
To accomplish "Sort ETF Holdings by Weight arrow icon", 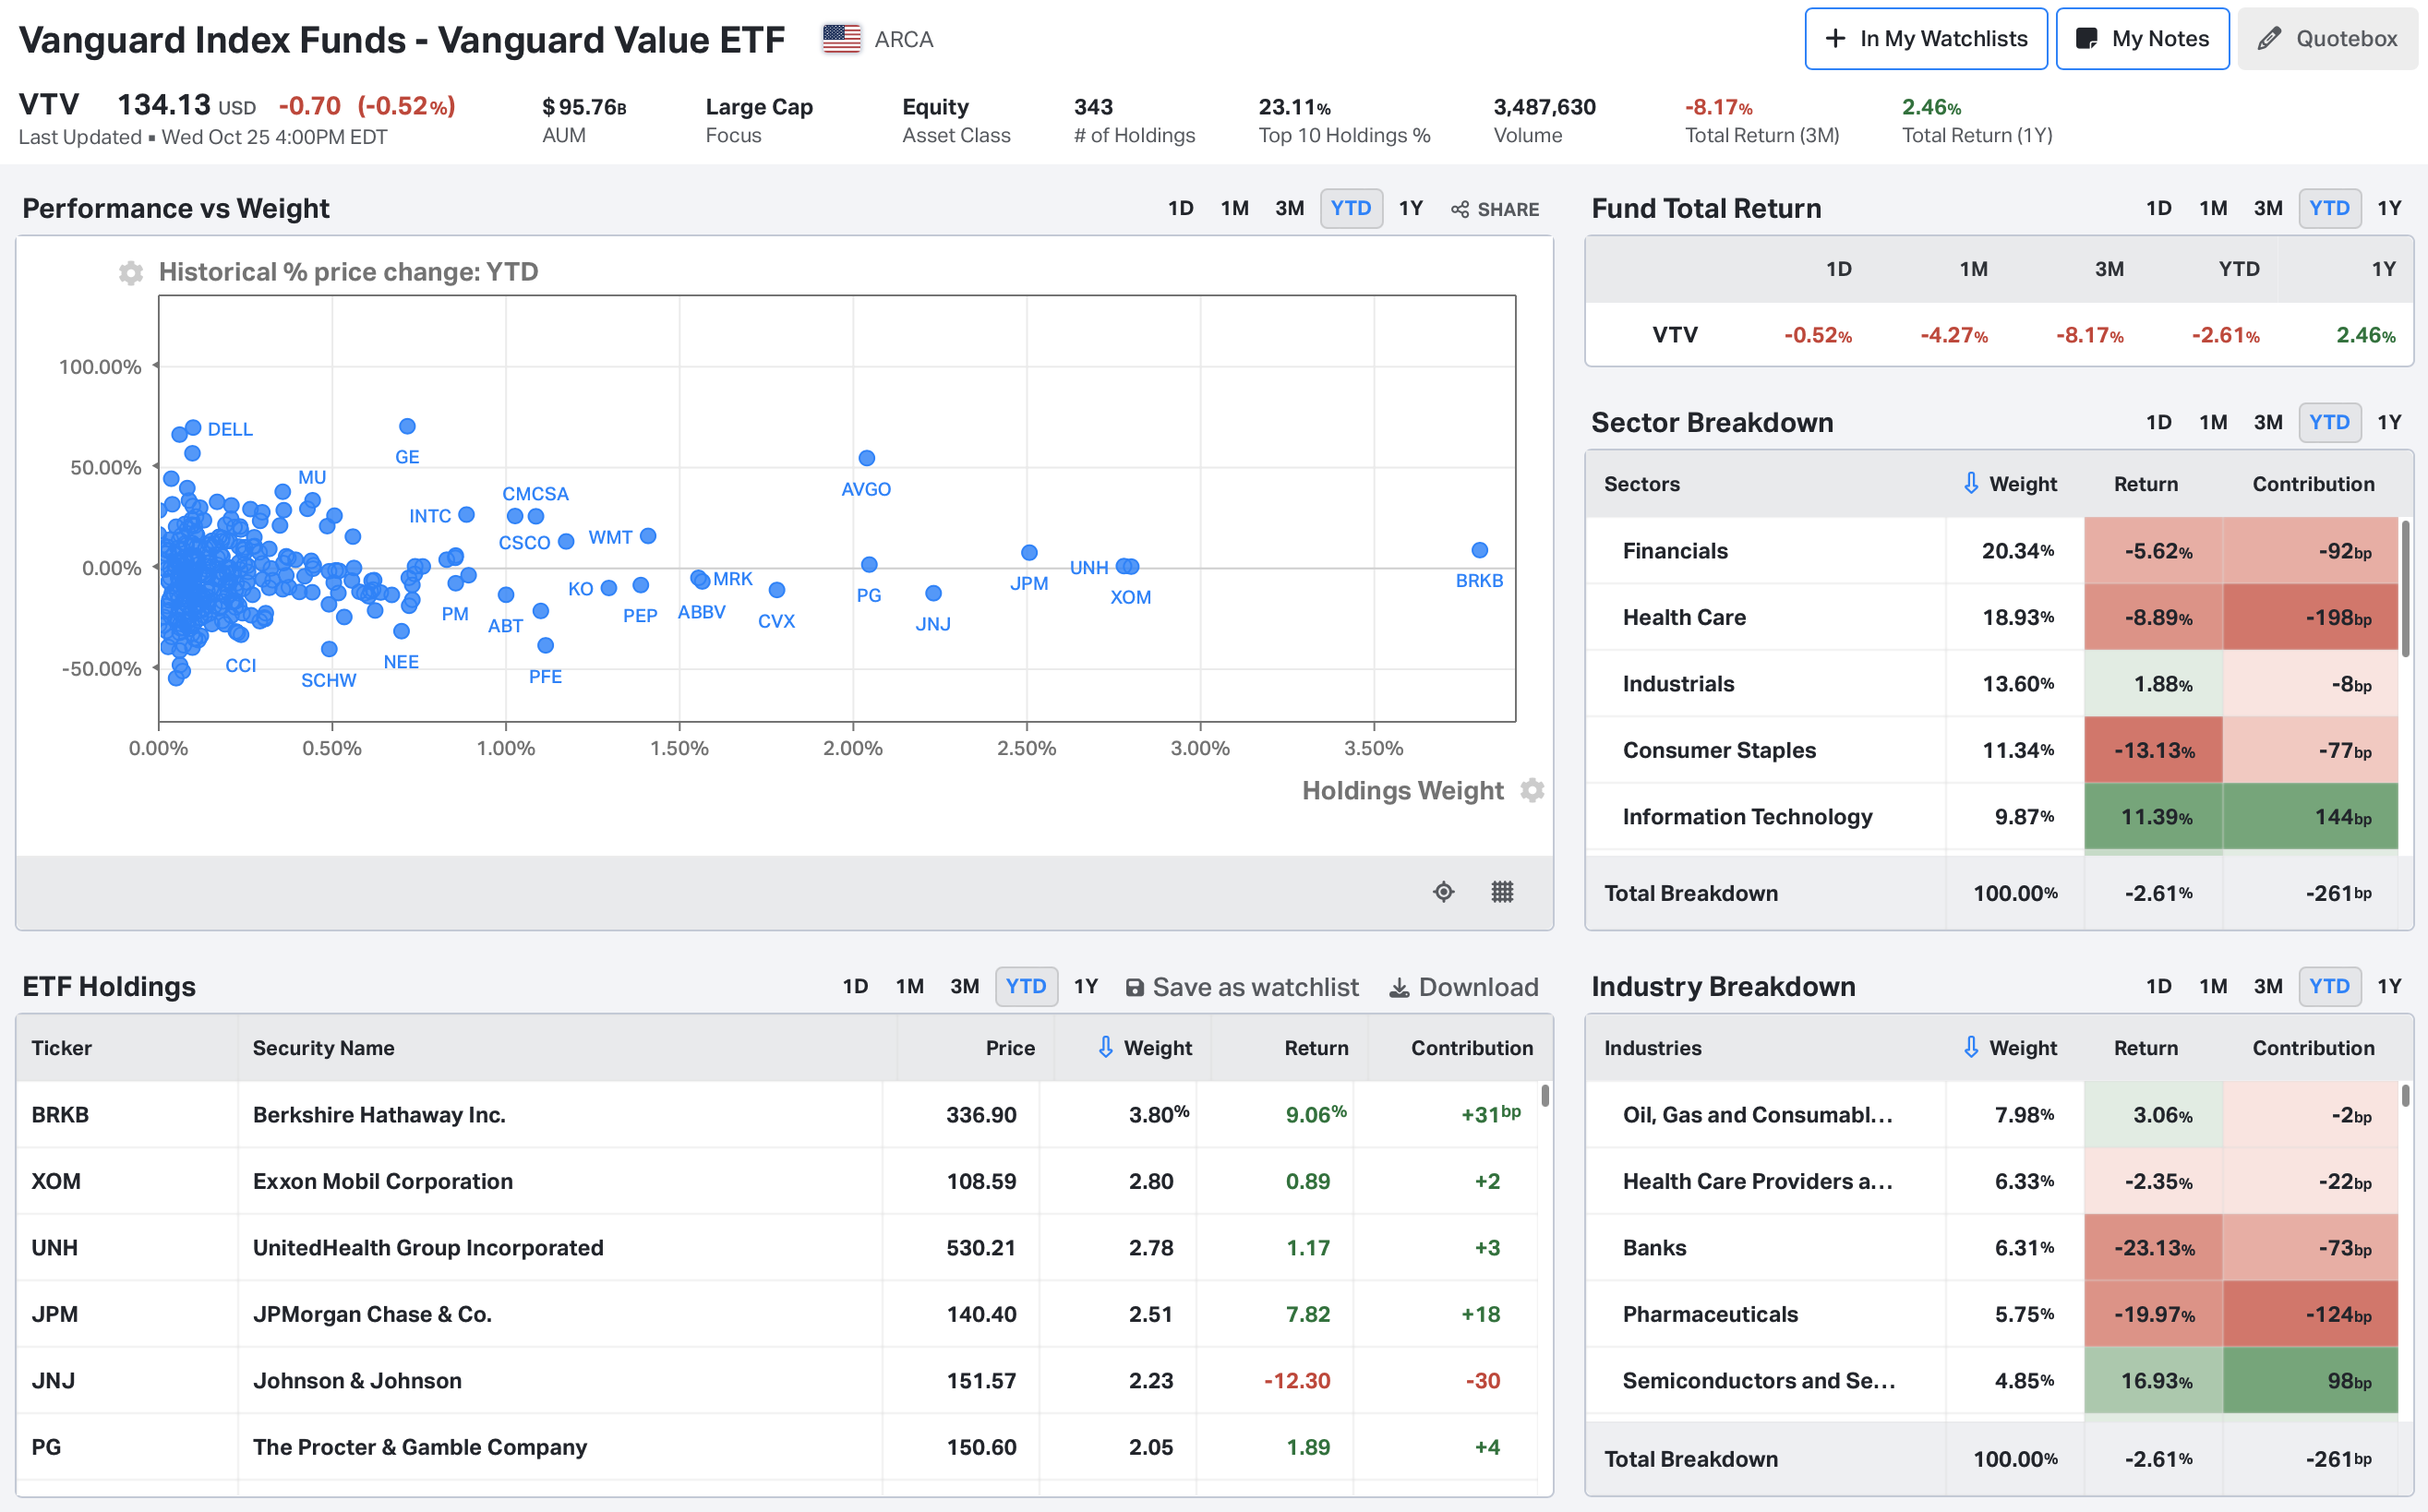I will 1105,1047.
